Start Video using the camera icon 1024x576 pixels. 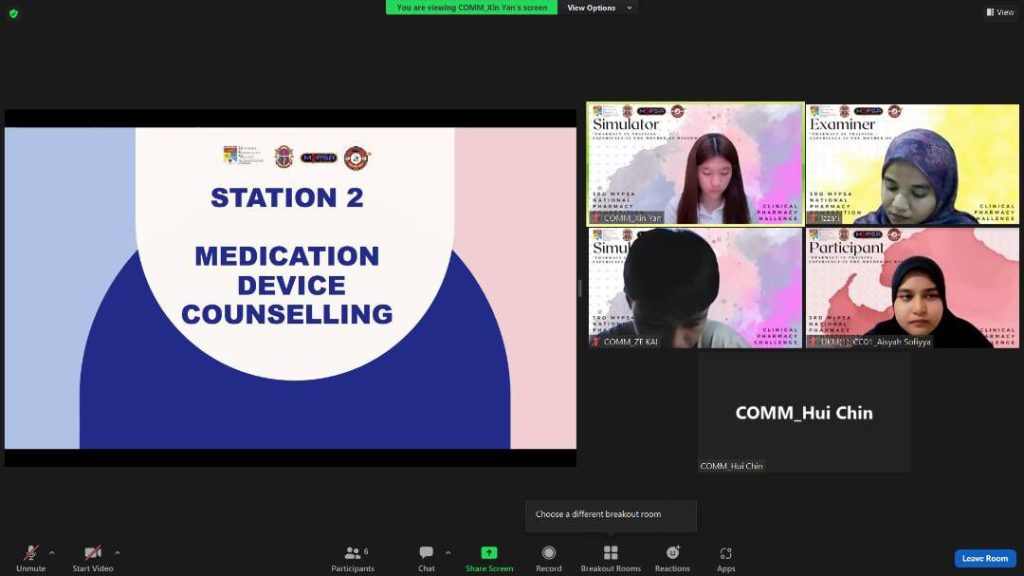(92, 553)
